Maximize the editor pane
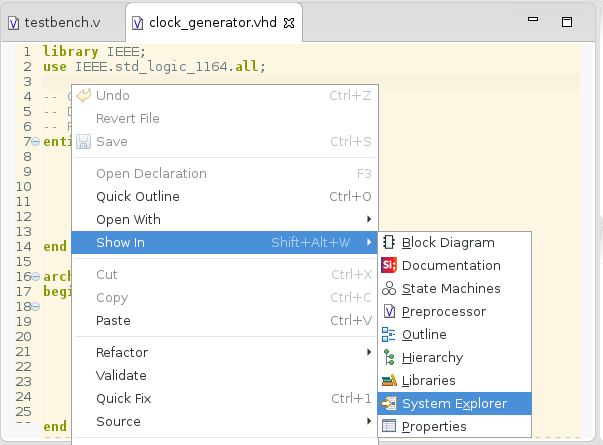Image resolution: width=603 pixels, height=445 pixels. coord(567,22)
